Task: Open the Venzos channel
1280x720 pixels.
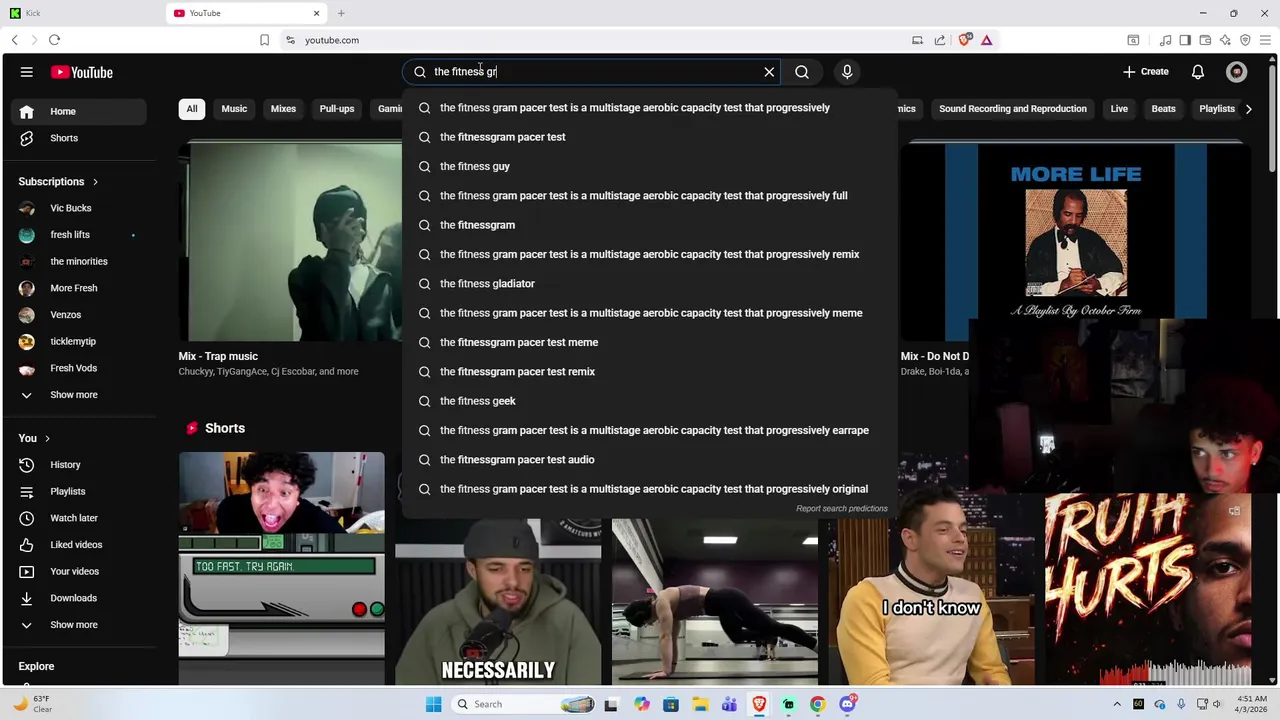Action: 80,315
